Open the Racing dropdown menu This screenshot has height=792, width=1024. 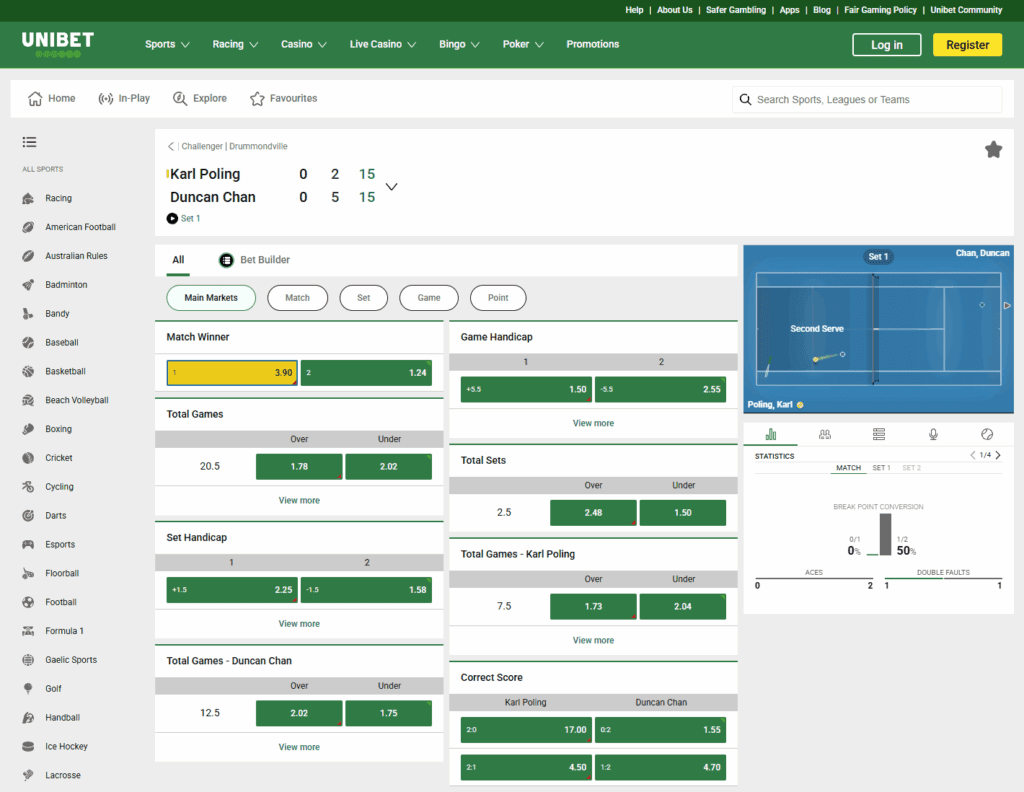234,44
